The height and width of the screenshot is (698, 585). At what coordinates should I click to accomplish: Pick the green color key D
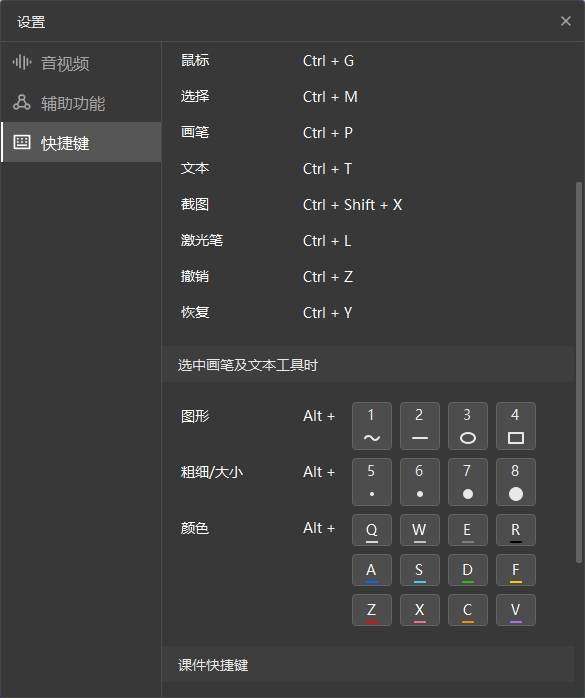(x=467, y=570)
